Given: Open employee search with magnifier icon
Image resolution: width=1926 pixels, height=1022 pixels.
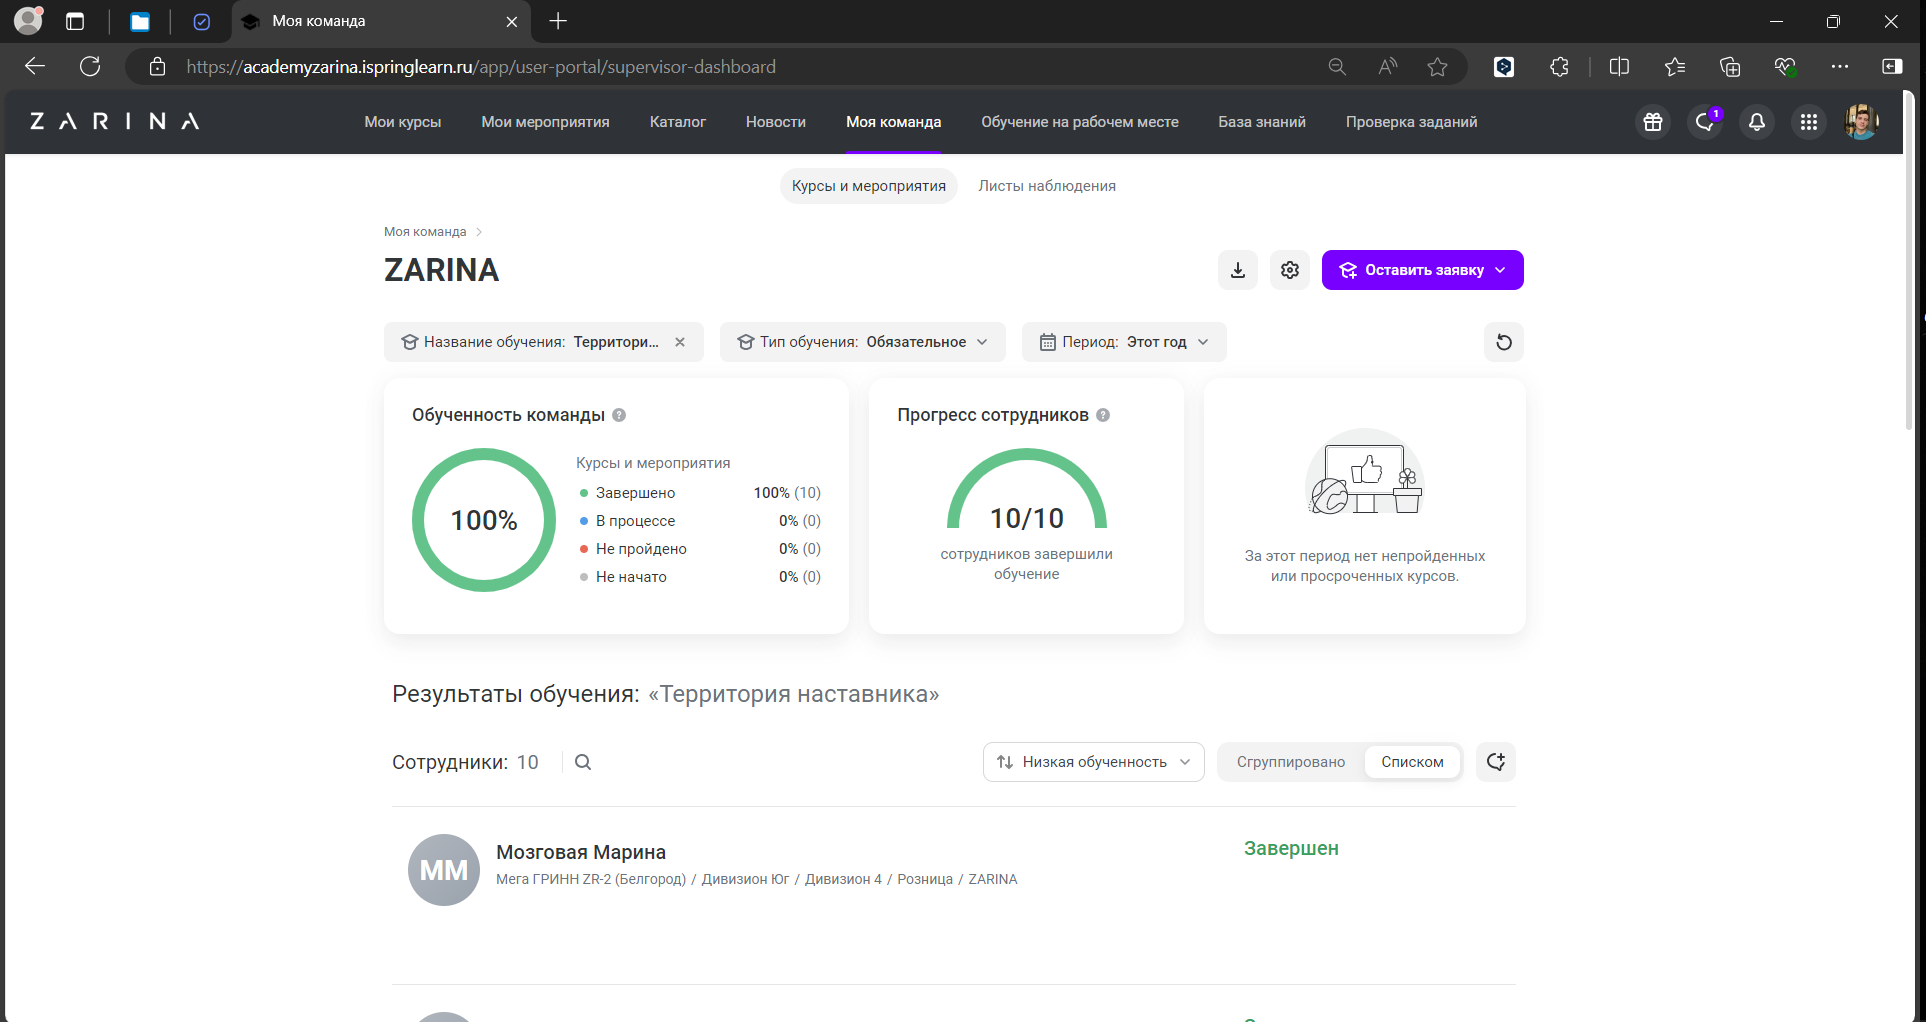Looking at the screenshot, I should point(583,761).
